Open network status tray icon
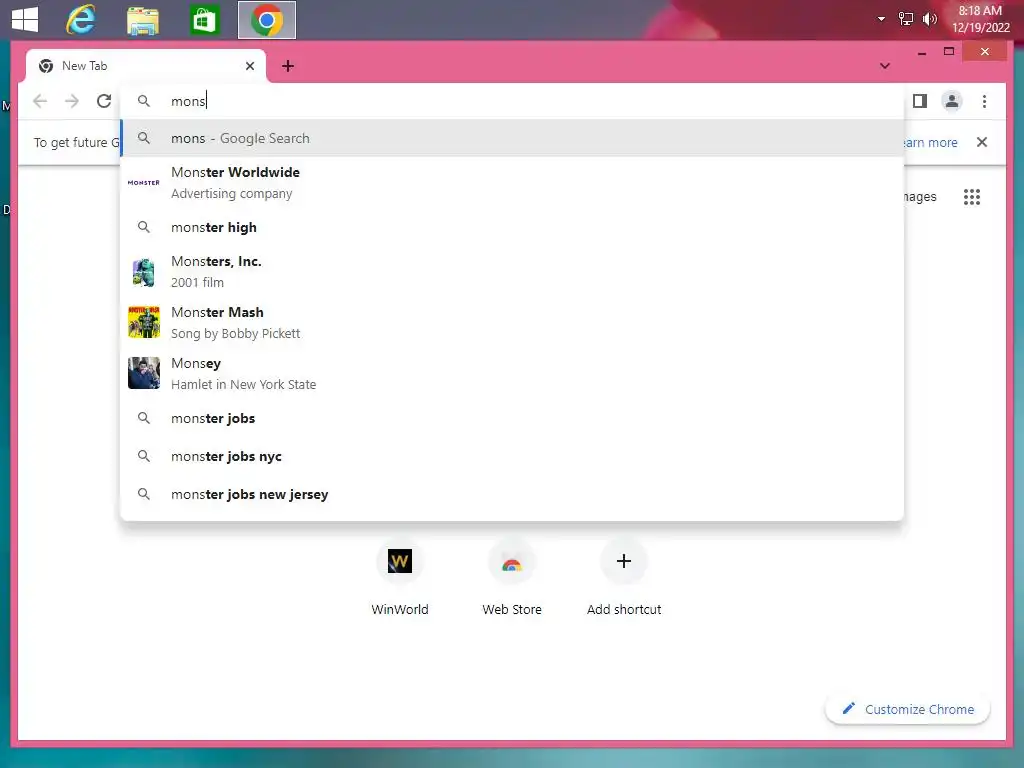Screen dimensions: 1024x768 tap(905, 19)
